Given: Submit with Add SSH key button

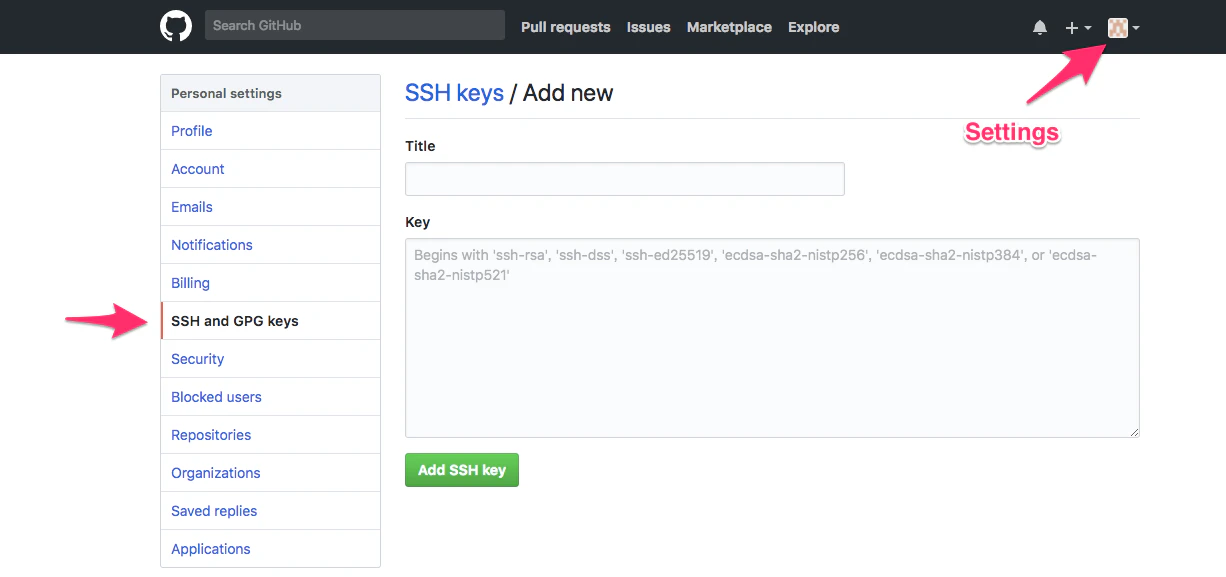Looking at the screenshot, I should click(x=462, y=470).
